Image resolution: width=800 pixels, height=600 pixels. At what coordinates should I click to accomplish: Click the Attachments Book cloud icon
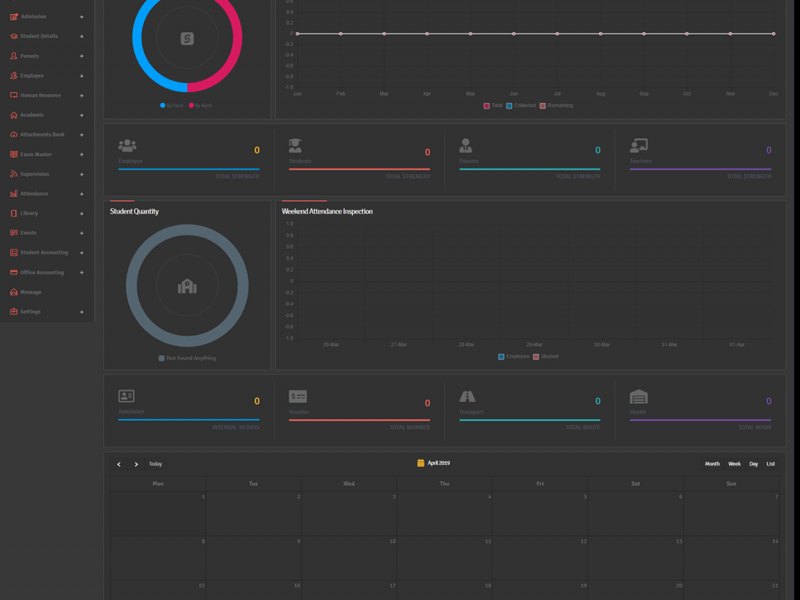pyautogui.click(x=14, y=135)
